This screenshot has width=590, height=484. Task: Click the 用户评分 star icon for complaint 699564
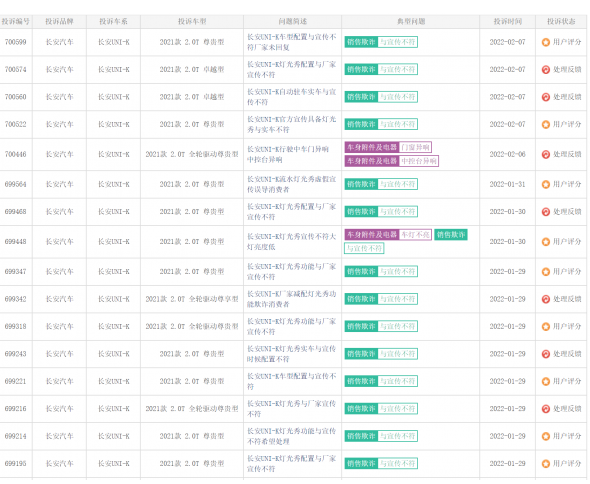pos(546,184)
